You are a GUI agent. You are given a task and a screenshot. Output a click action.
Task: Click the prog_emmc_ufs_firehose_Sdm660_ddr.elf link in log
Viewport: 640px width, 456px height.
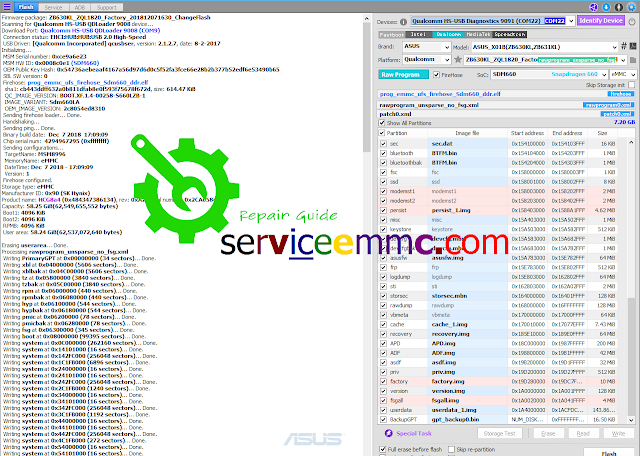click(88, 82)
